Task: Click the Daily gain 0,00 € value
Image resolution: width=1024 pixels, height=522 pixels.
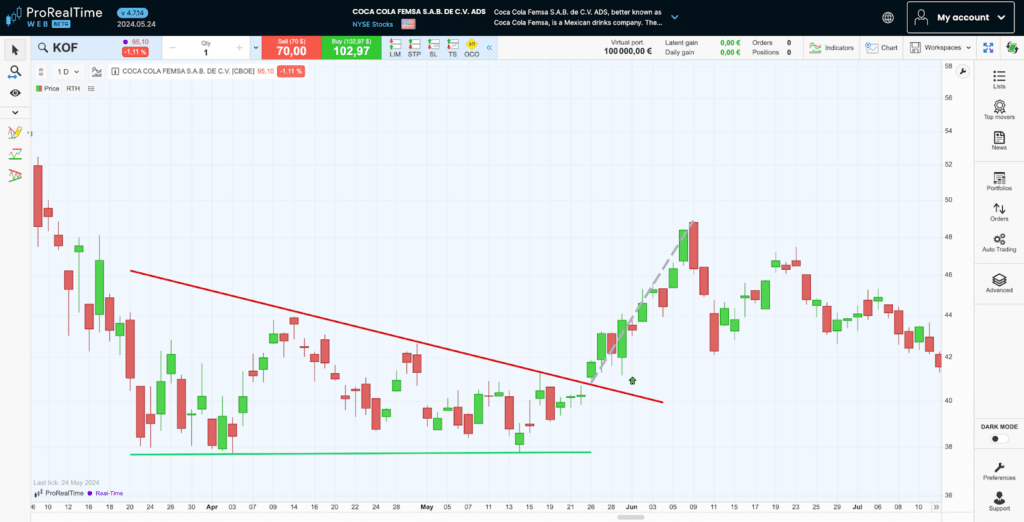Action: [730, 52]
